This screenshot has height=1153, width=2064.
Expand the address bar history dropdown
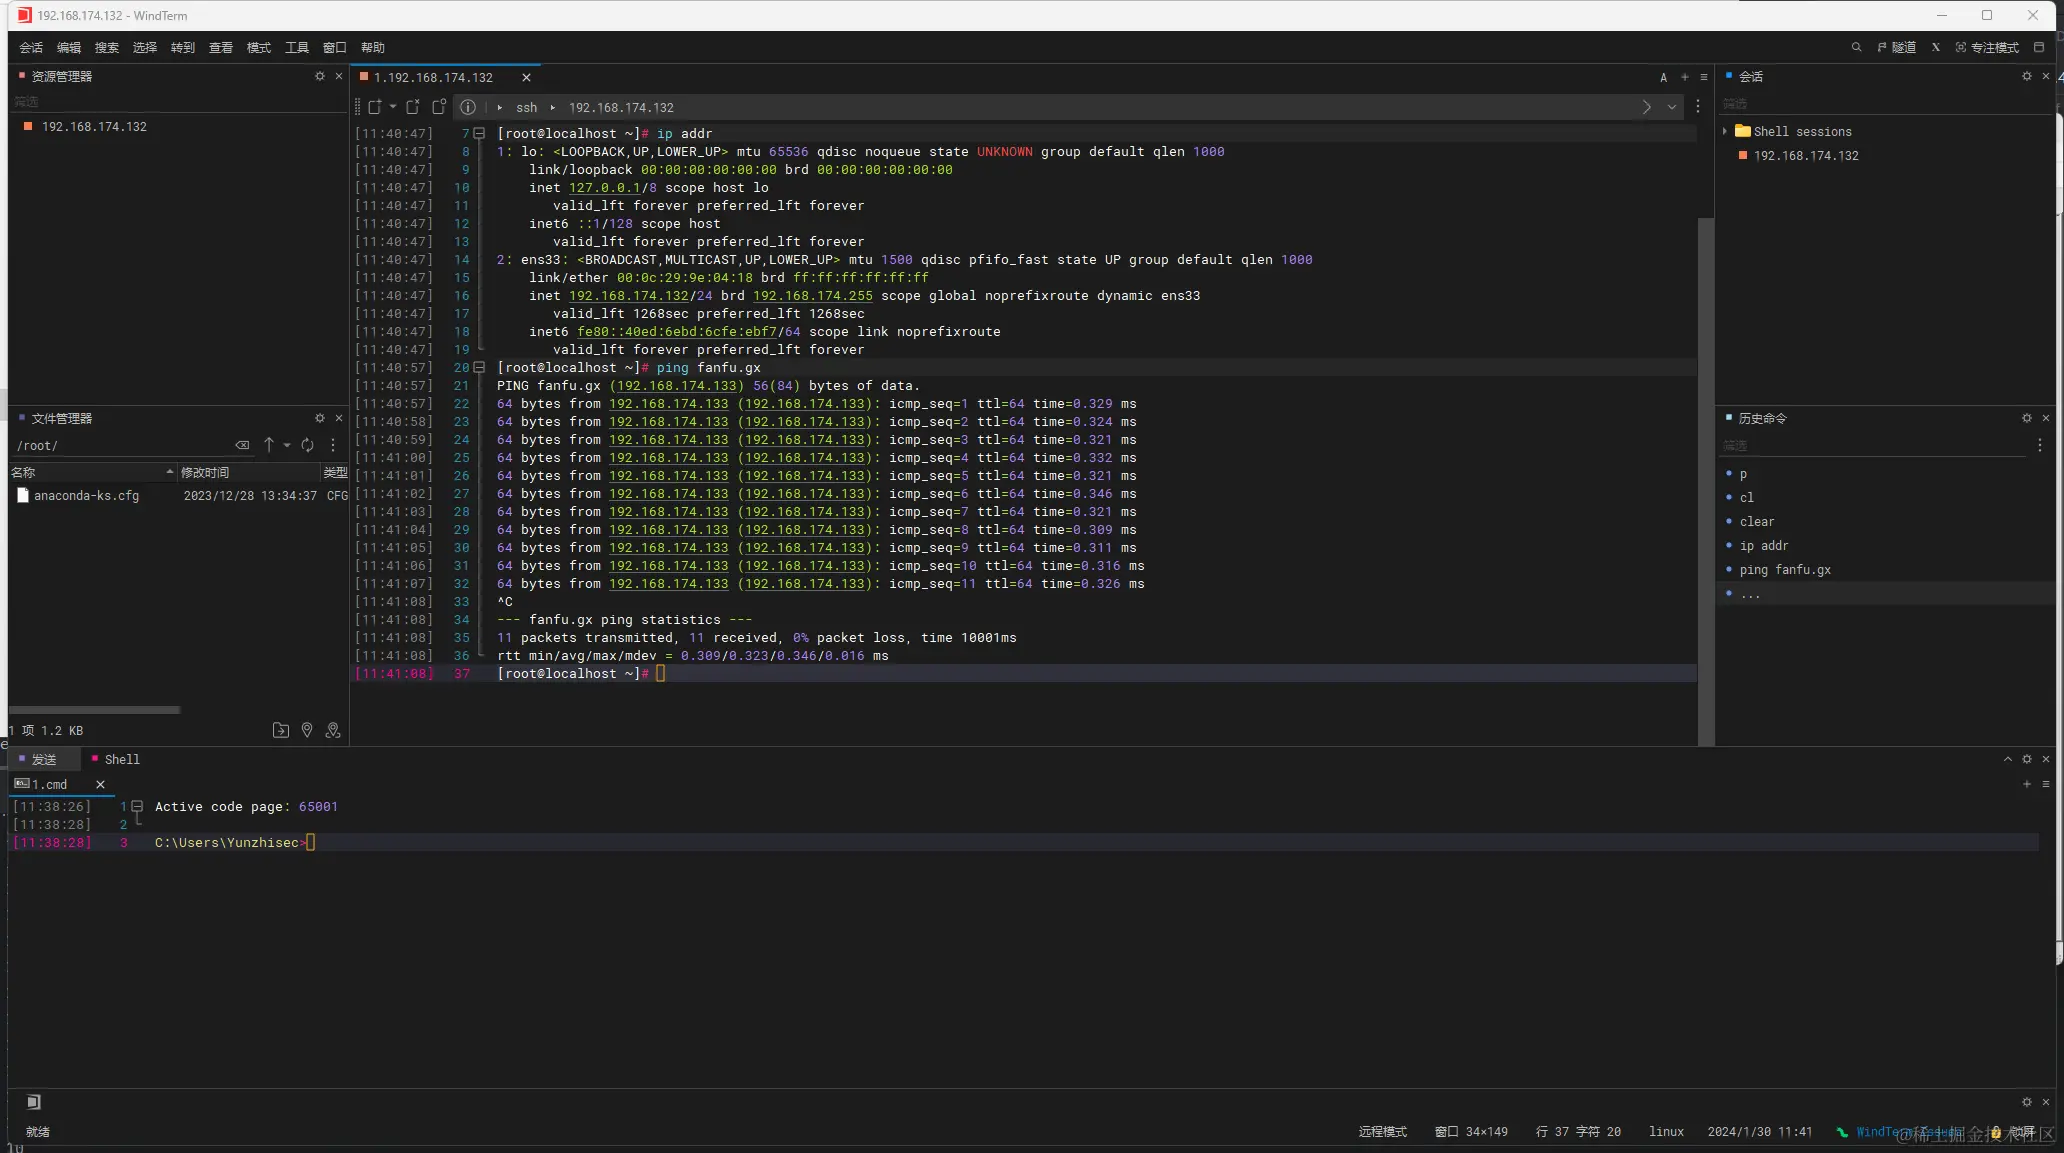click(x=1672, y=107)
